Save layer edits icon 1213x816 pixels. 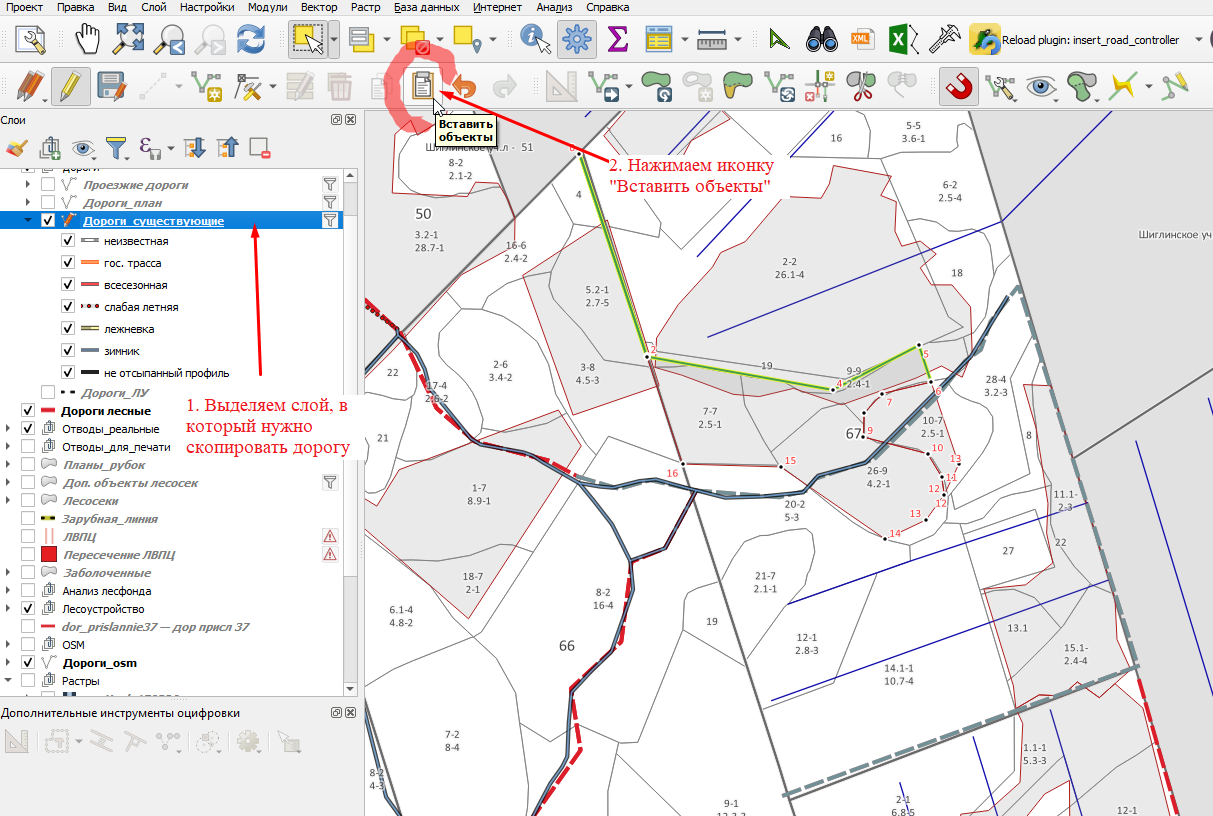(x=110, y=86)
